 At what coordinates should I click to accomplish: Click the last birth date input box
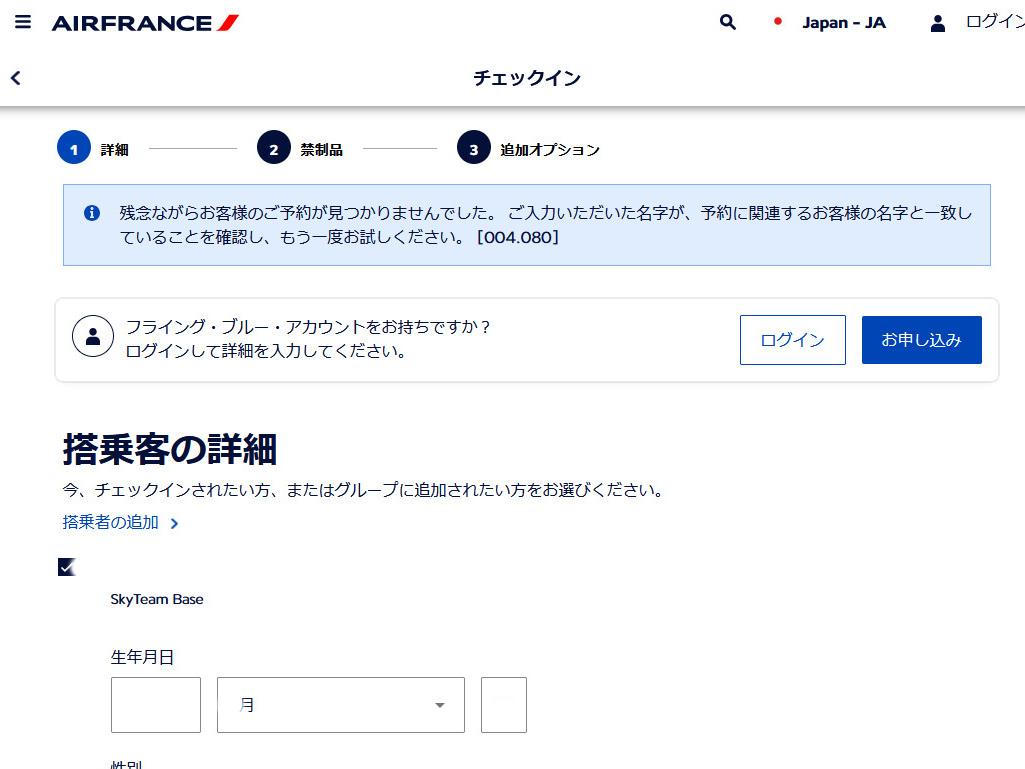tap(504, 705)
